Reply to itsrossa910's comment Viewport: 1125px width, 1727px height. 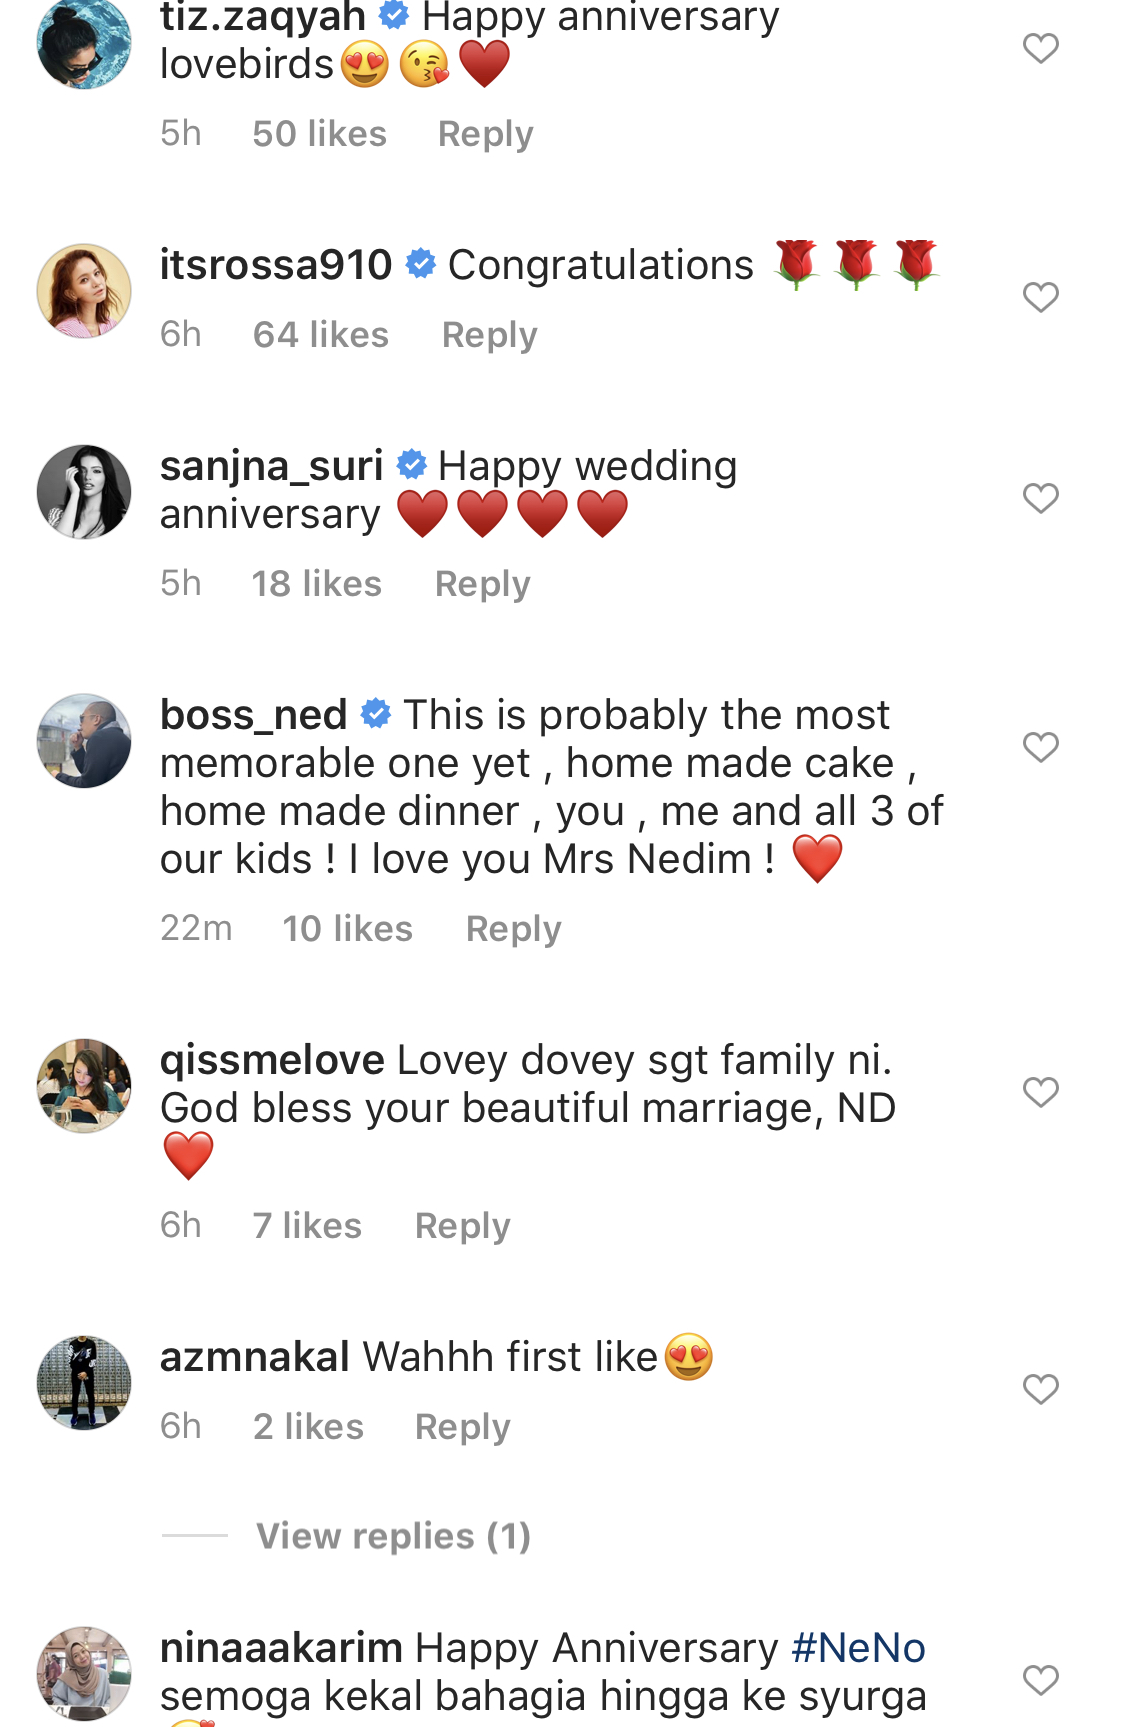point(489,335)
